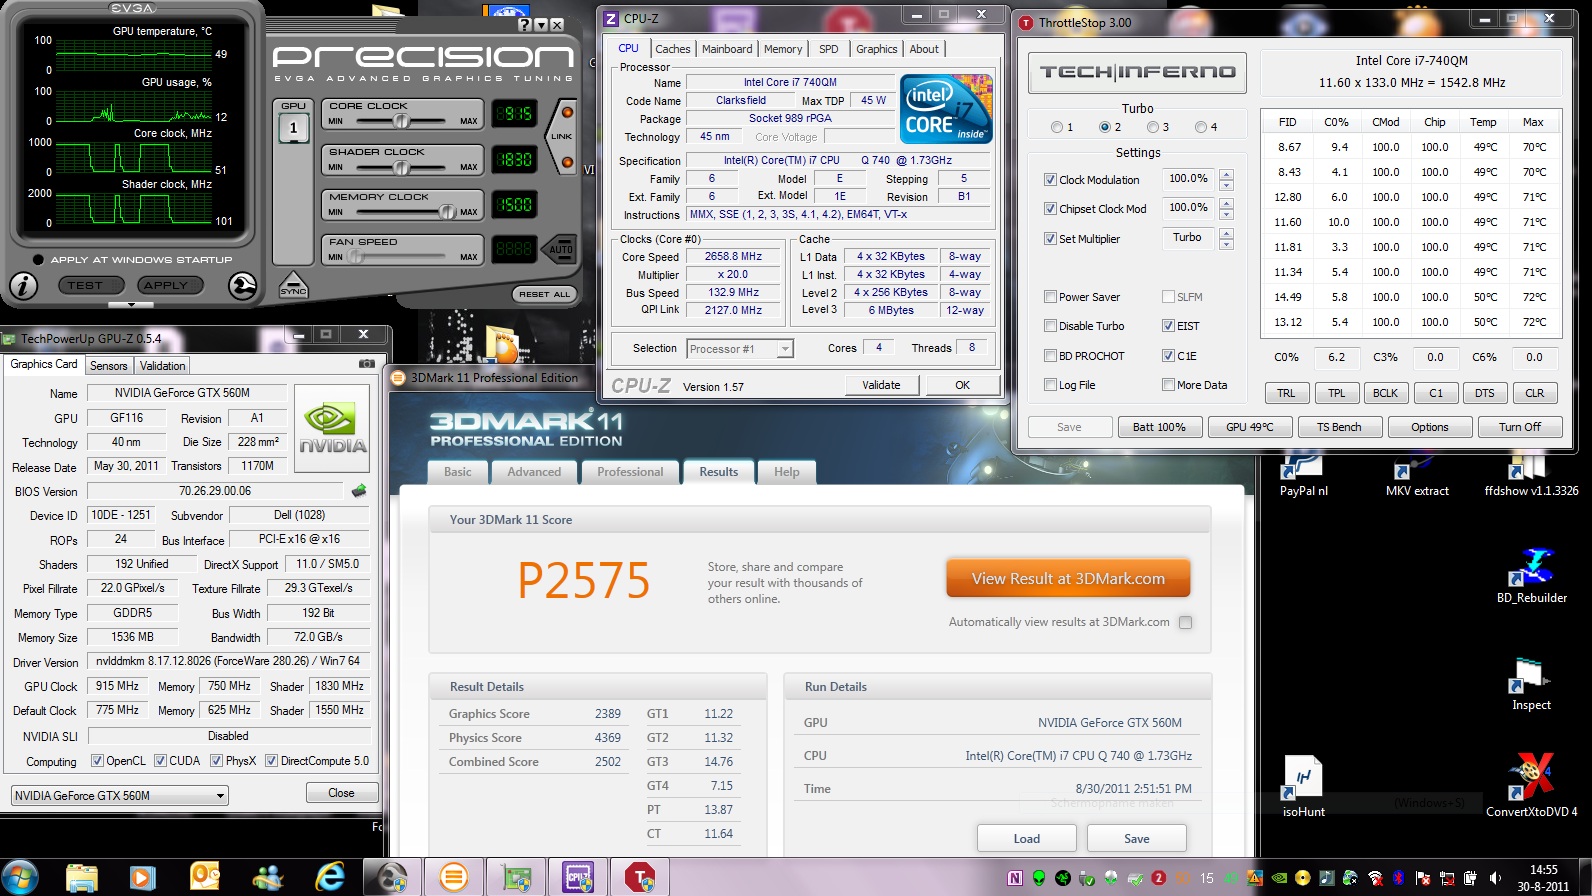Click Reset All in Precision
This screenshot has width=1592, height=896.
pyautogui.click(x=545, y=294)
